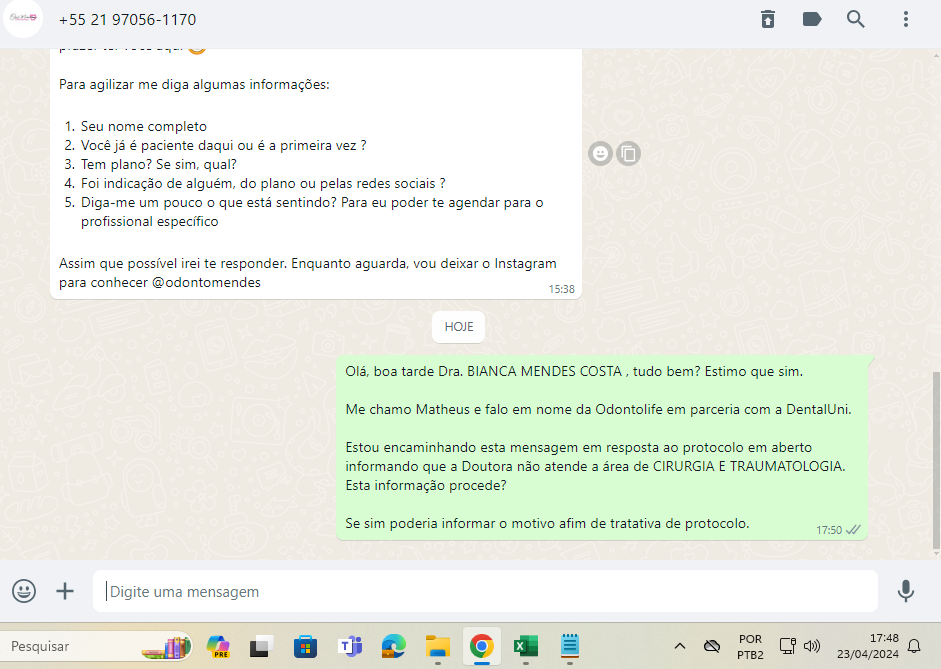The width and height of the screenshot is (941, 669).
Task: Search within conversation using the magnifier icon
Action: pos(856,19)
